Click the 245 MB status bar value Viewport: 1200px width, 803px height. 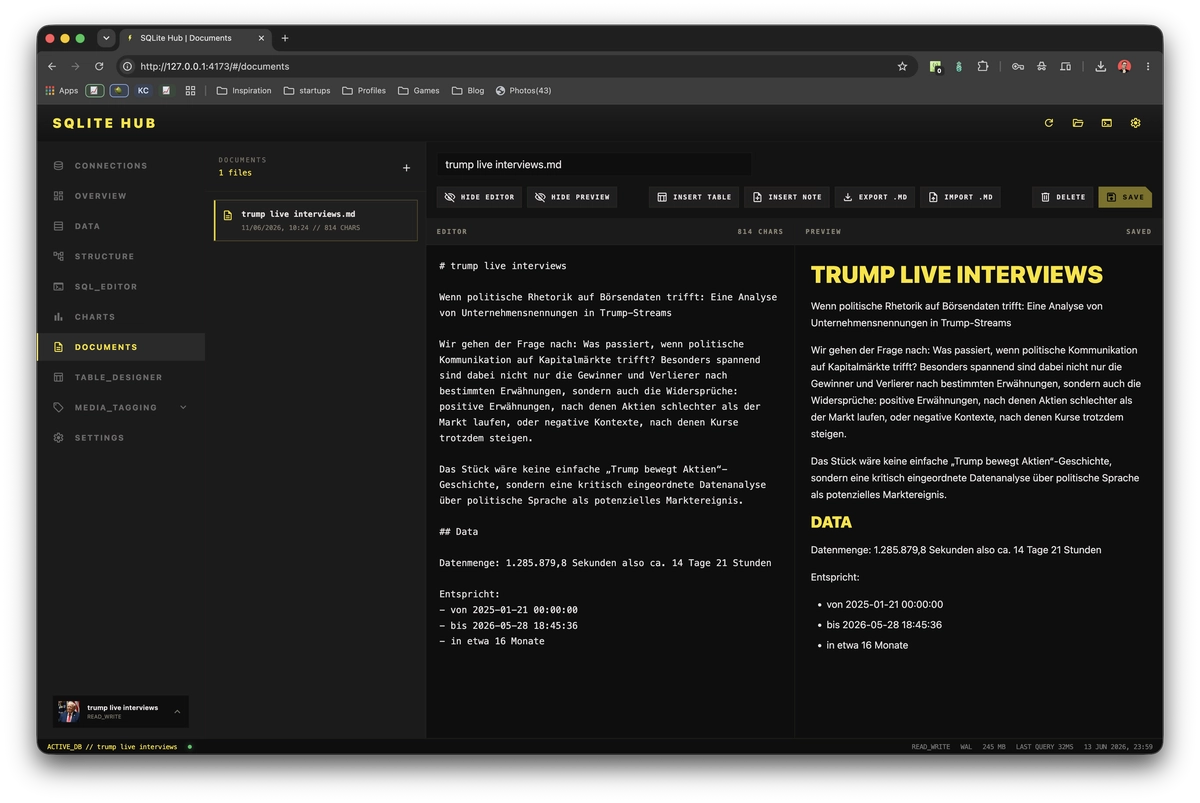pos(994,747)
